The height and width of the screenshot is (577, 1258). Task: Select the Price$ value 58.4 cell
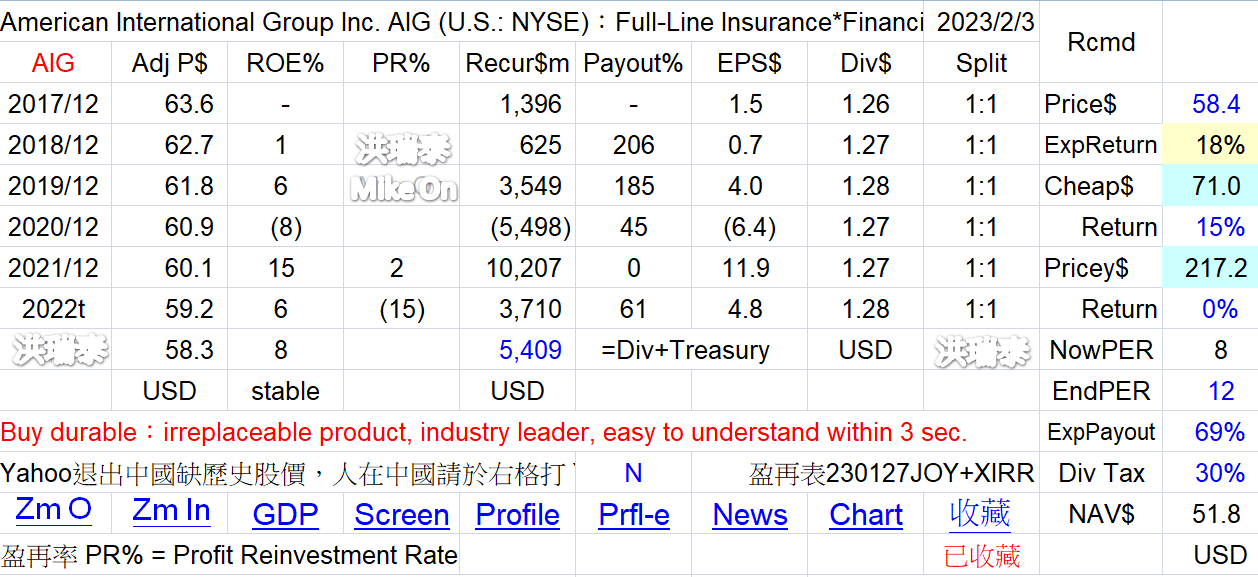tap(1209, 104)
